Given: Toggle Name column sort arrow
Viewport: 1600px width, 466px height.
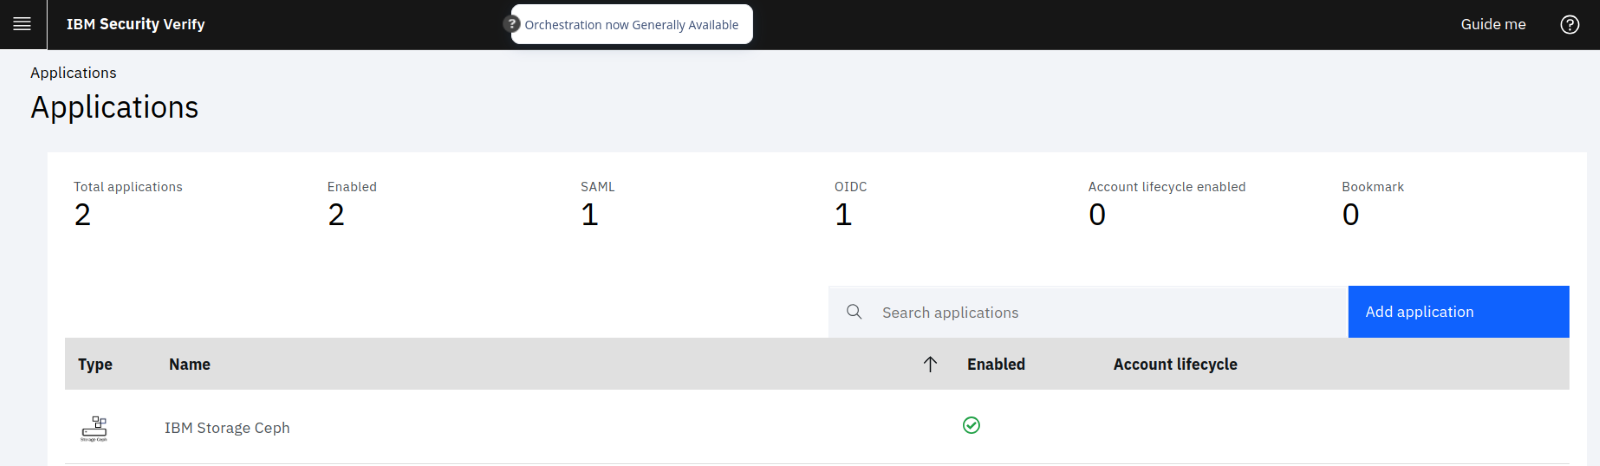Looking at the screenshot, I should tap(930, 364).
